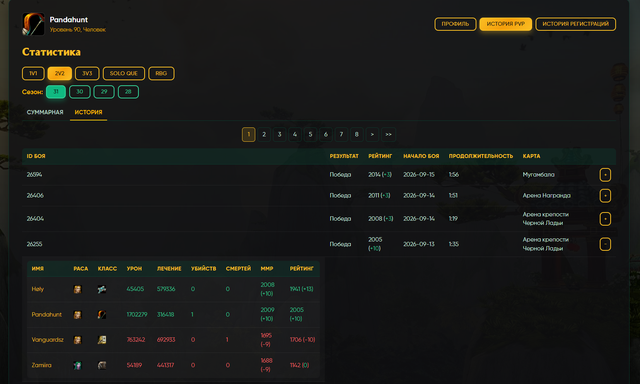Click the КАРТА column header

[x=531, y=156]
